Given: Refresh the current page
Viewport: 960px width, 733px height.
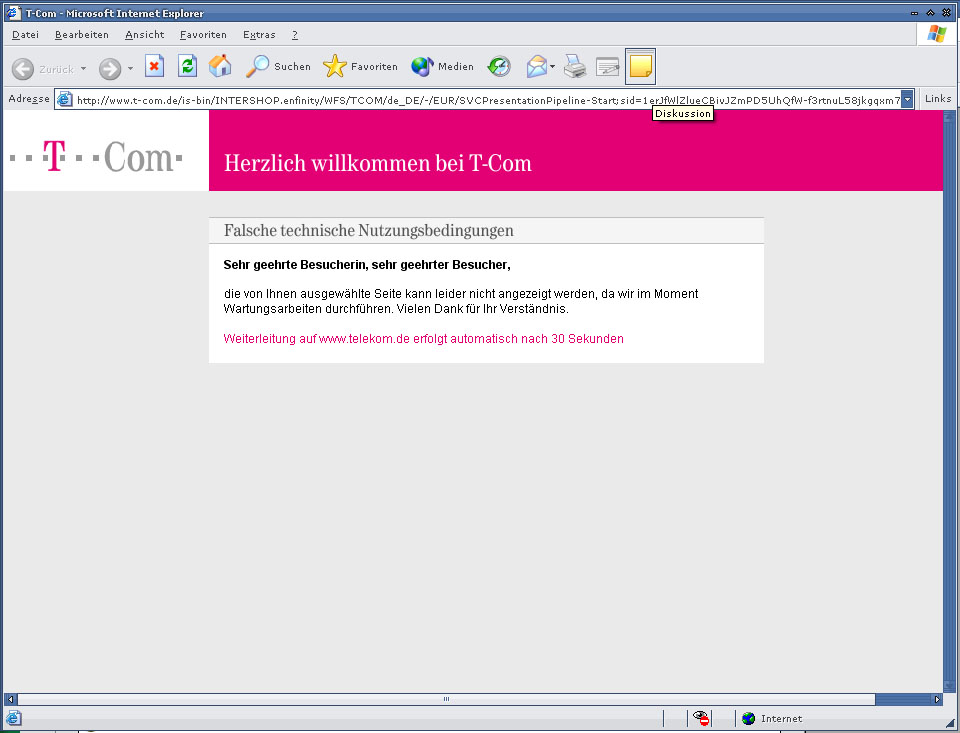Looking at the screenshot, I should (x=187, y=67).
